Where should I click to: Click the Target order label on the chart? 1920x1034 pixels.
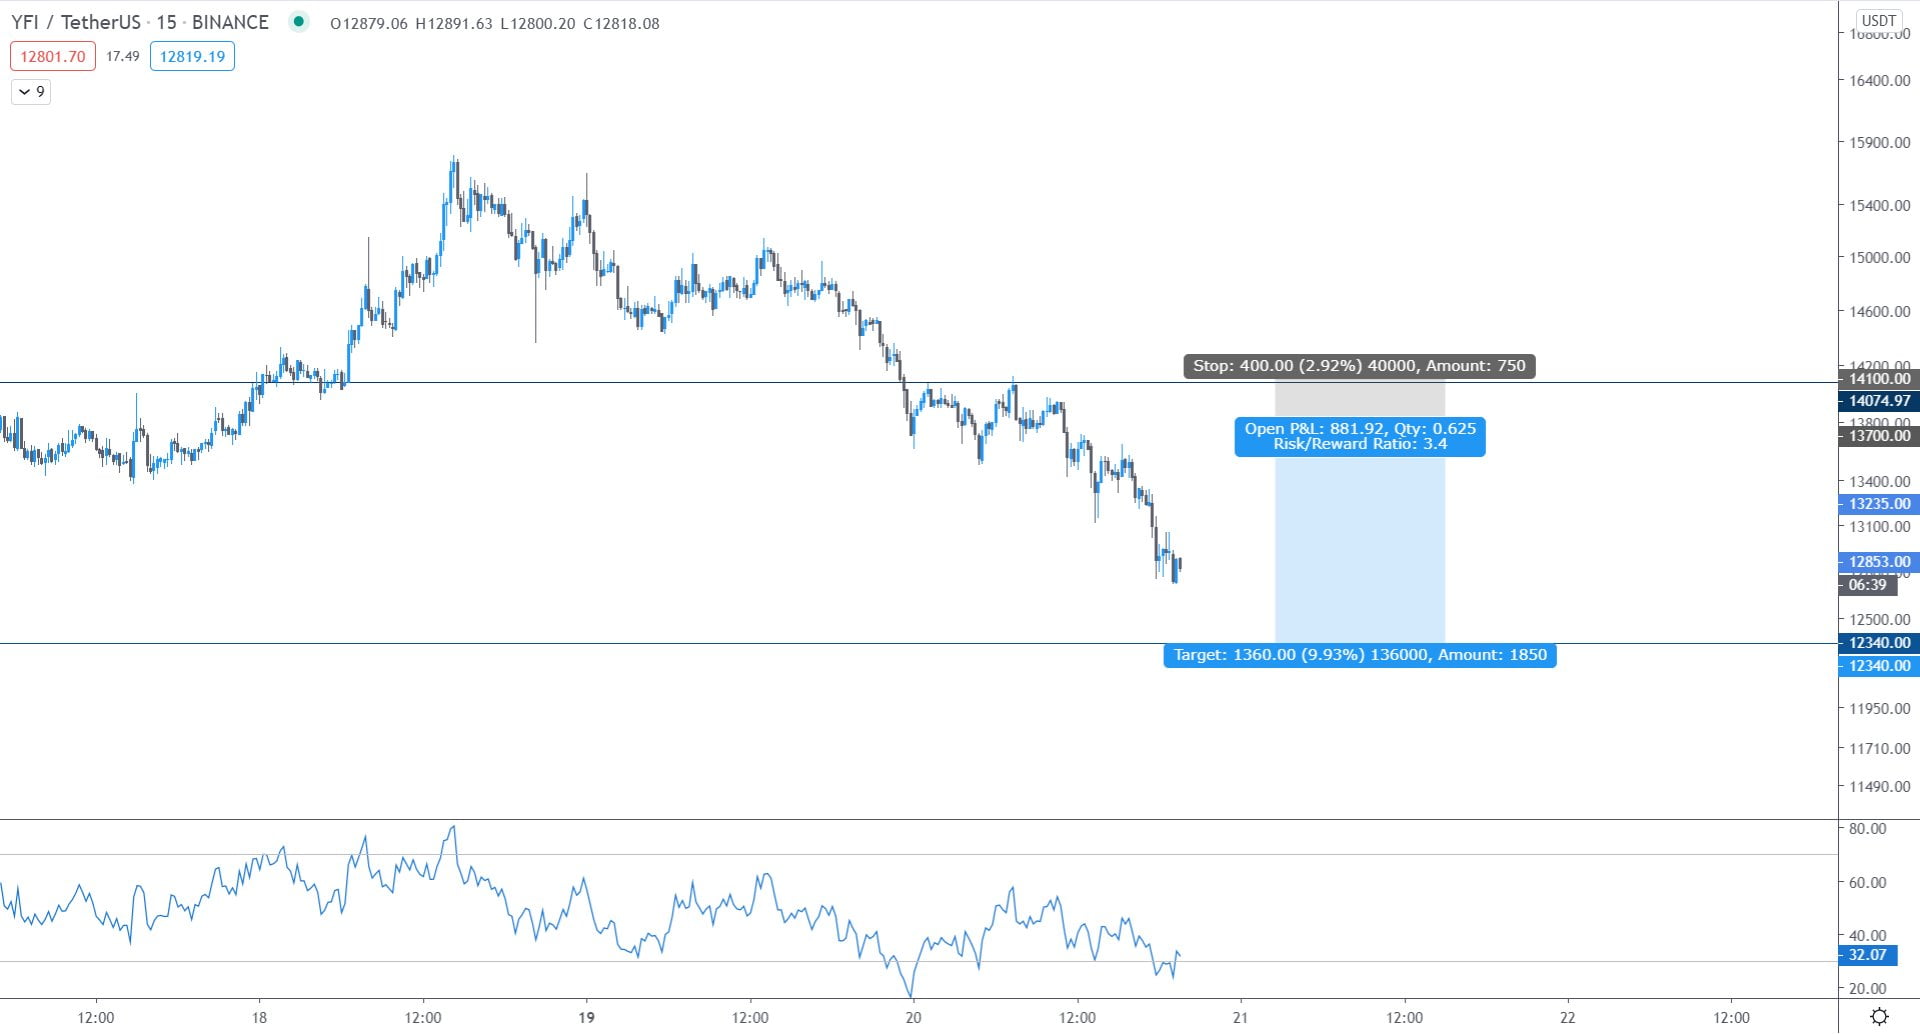pos(1360,655)
